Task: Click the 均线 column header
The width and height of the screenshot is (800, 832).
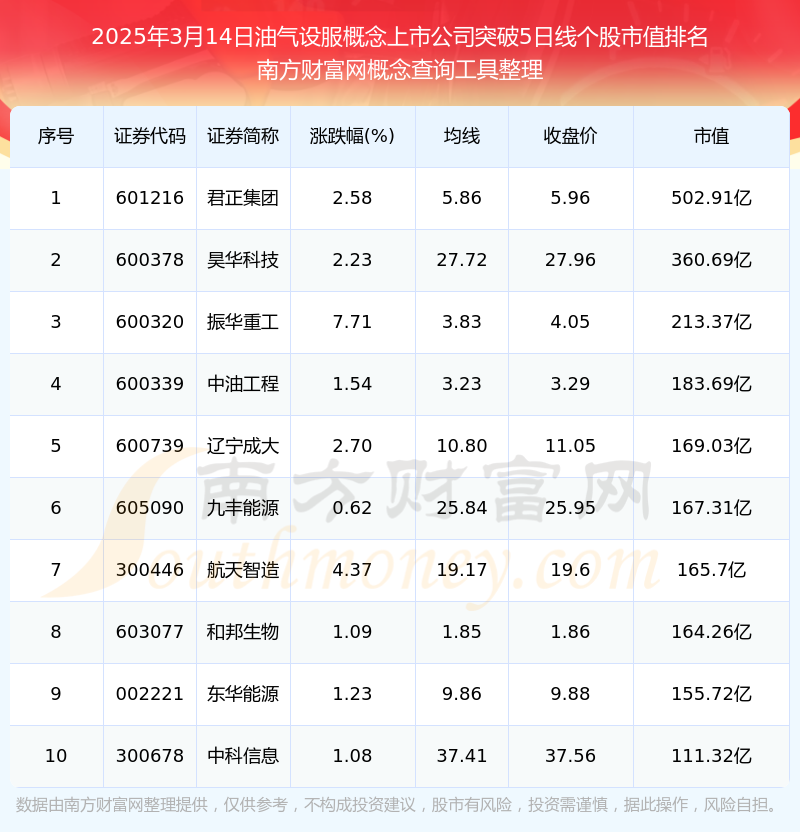Action: 462,136
